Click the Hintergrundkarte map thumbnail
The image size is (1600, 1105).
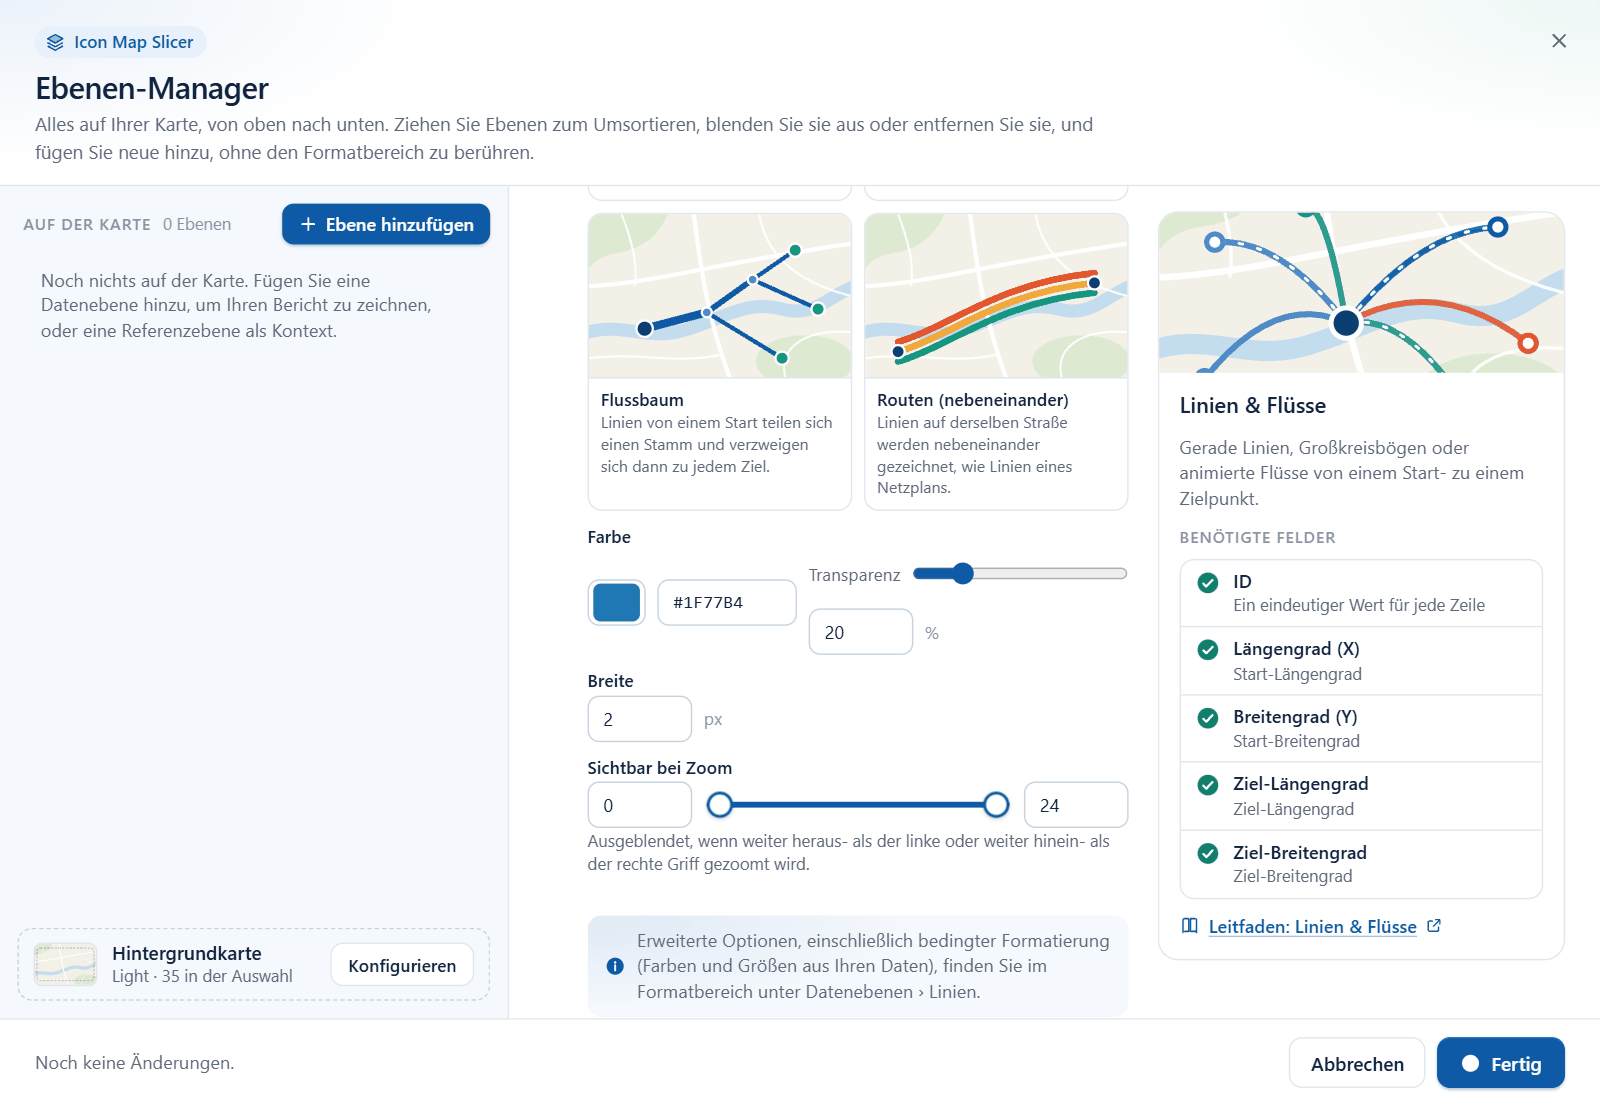pyautogui.click(x=65, y=964)
